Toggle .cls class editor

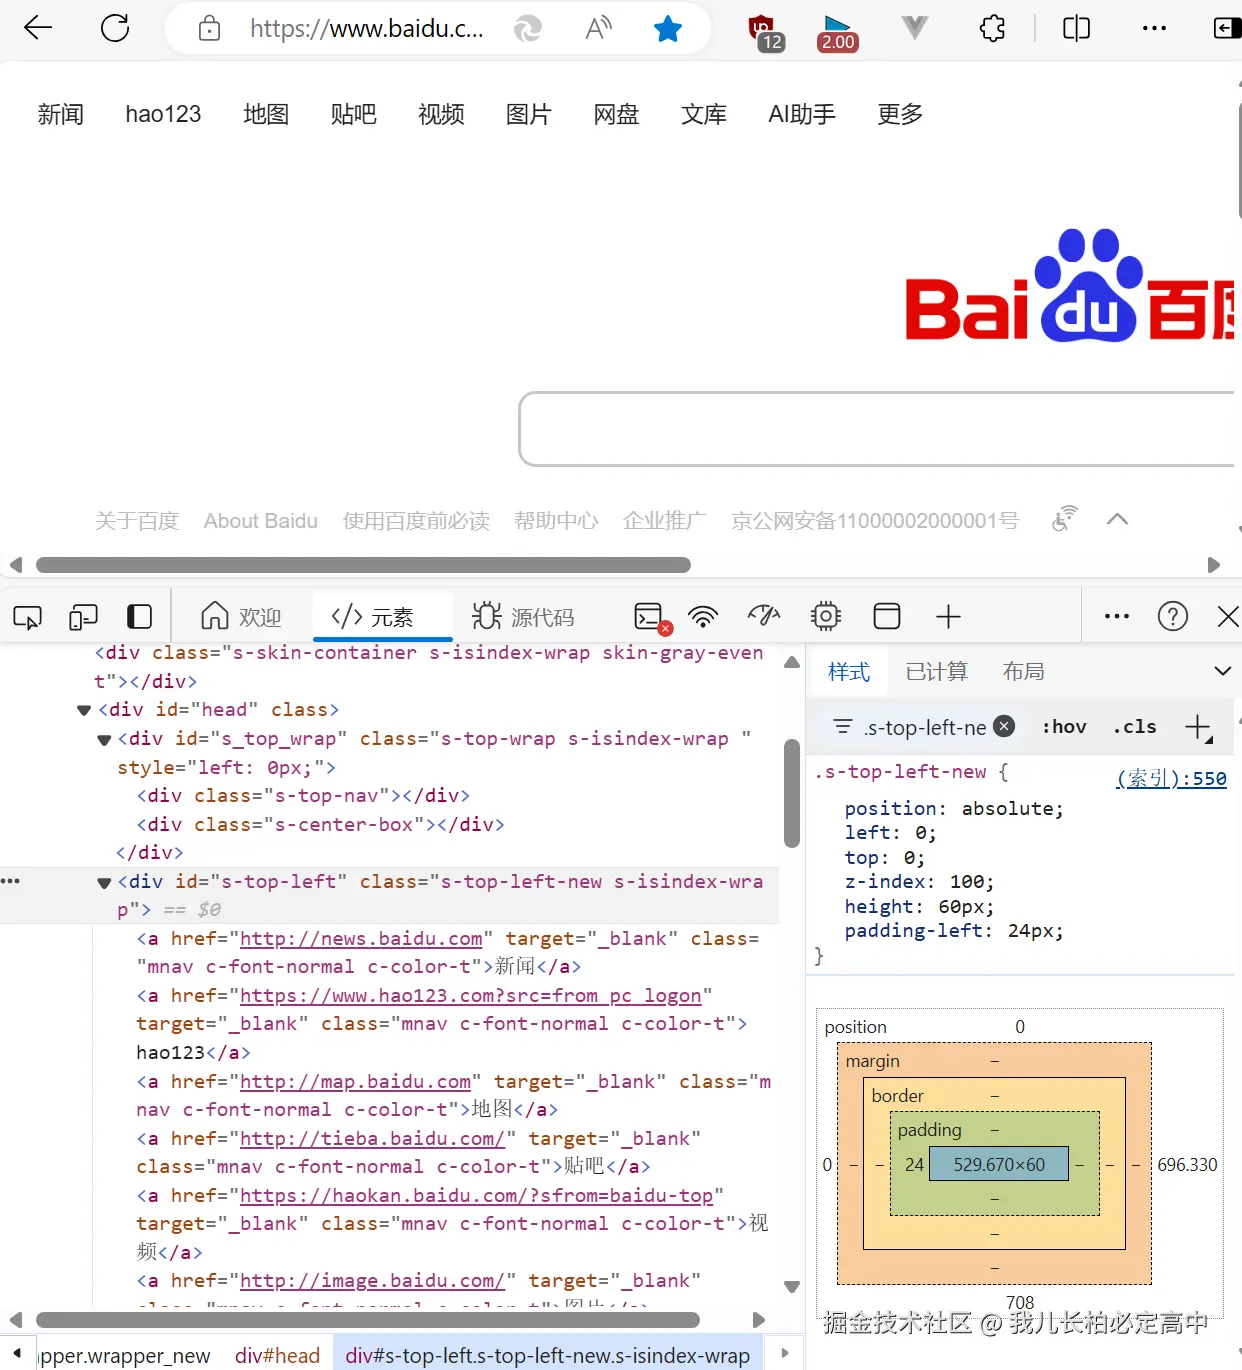pos(1135,727)
